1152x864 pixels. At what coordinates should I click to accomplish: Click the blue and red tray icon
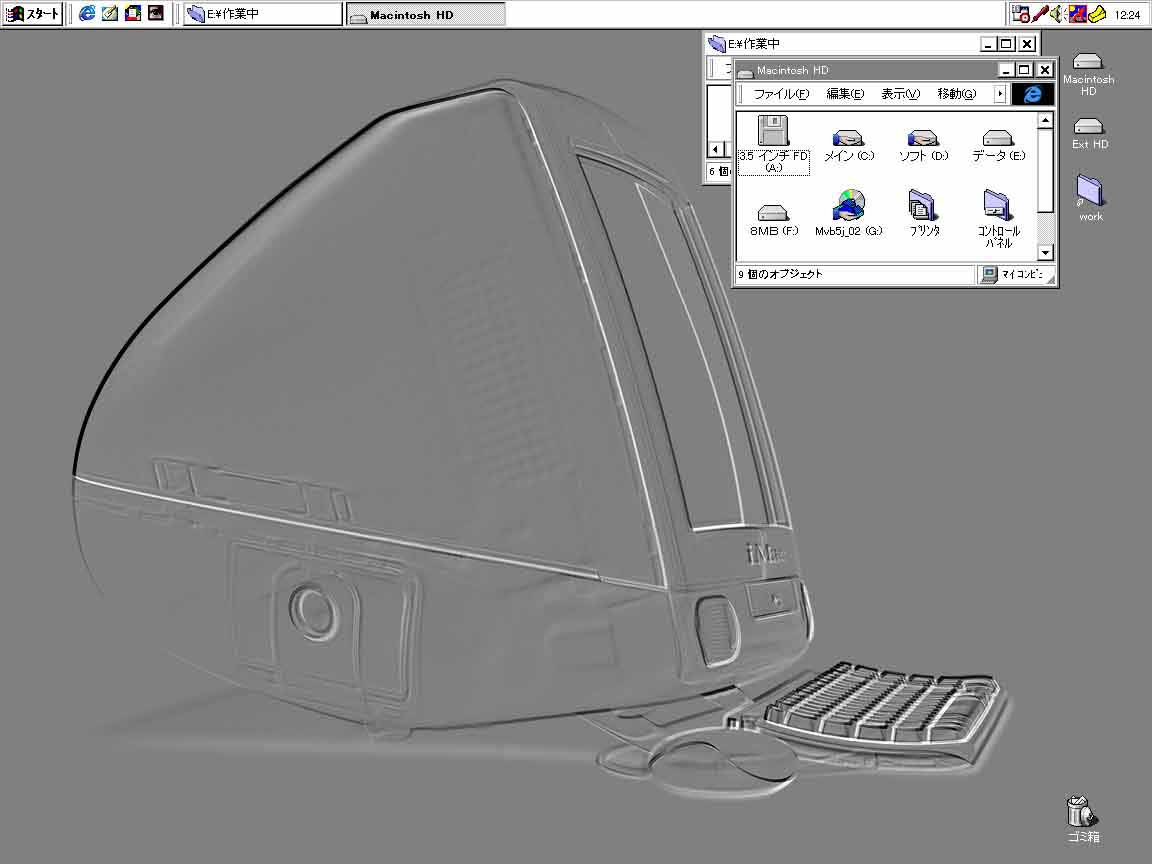click(x=1077, y=13)
